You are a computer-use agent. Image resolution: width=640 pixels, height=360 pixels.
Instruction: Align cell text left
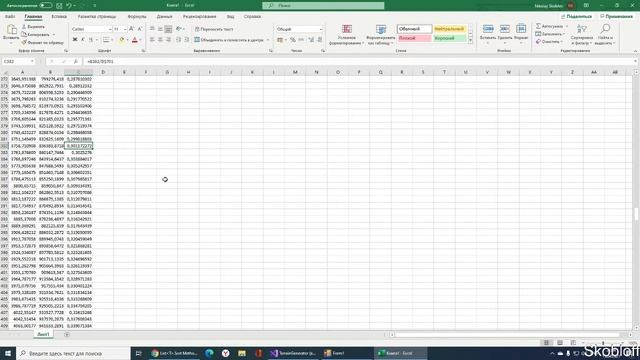coord(152,40)
